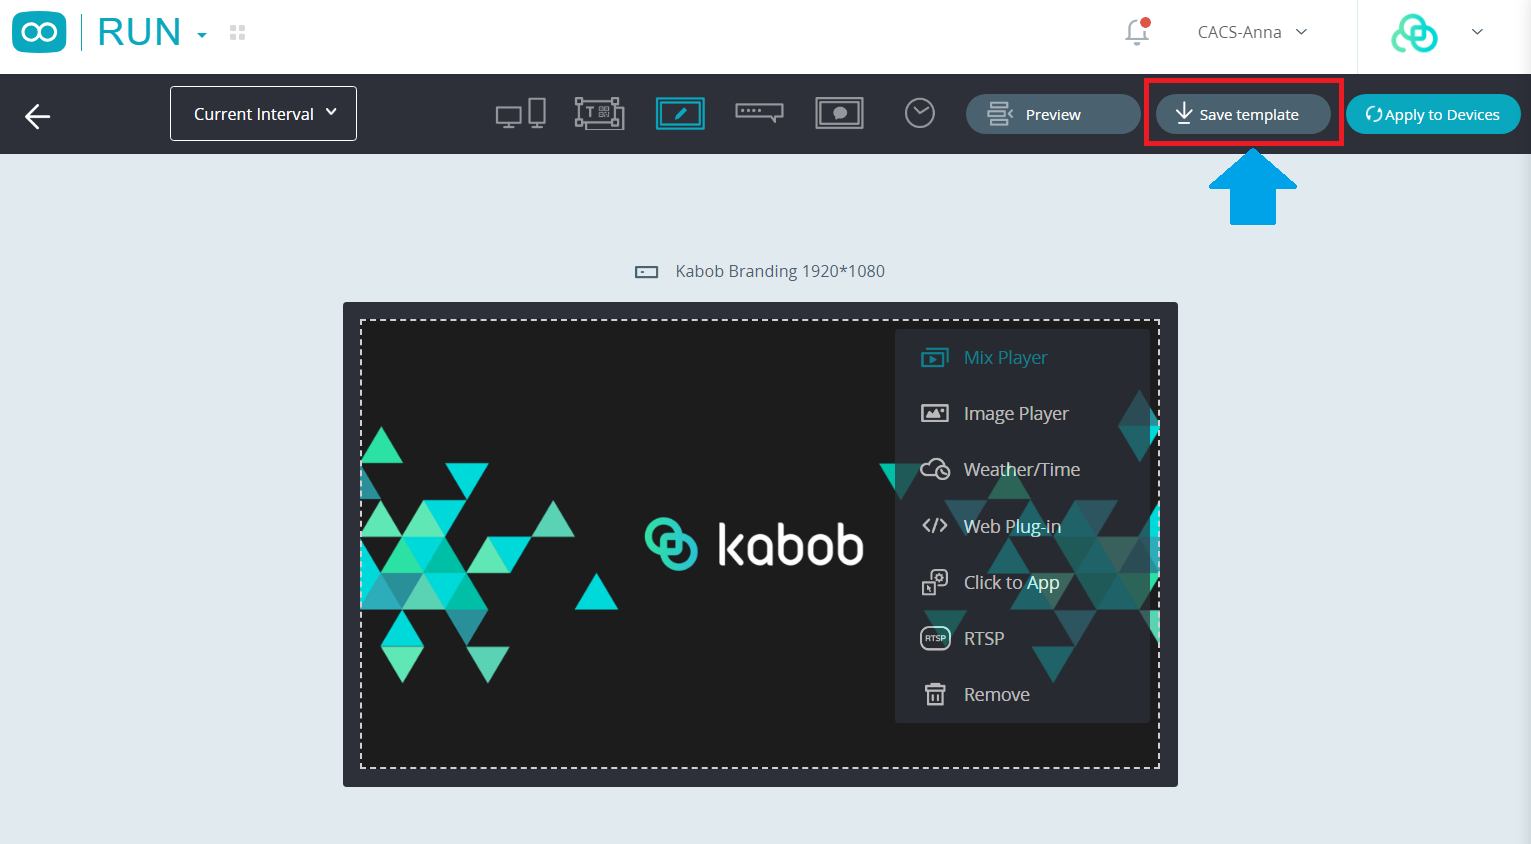
Task: Click the RUN title text
Action: tap(139, 32)
